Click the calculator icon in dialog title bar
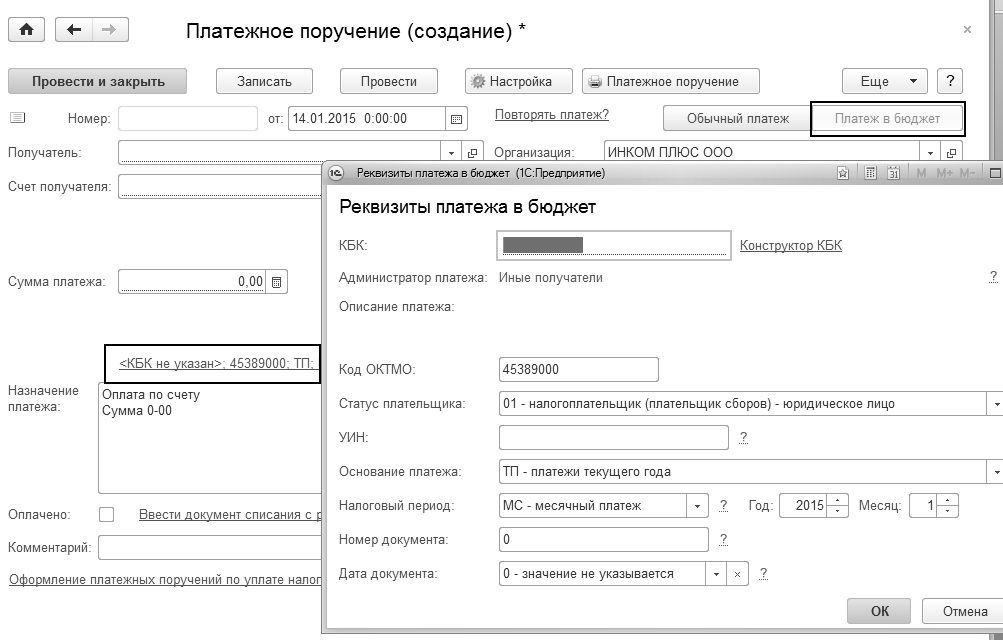The image size is (1003, 640). (870, 173)
